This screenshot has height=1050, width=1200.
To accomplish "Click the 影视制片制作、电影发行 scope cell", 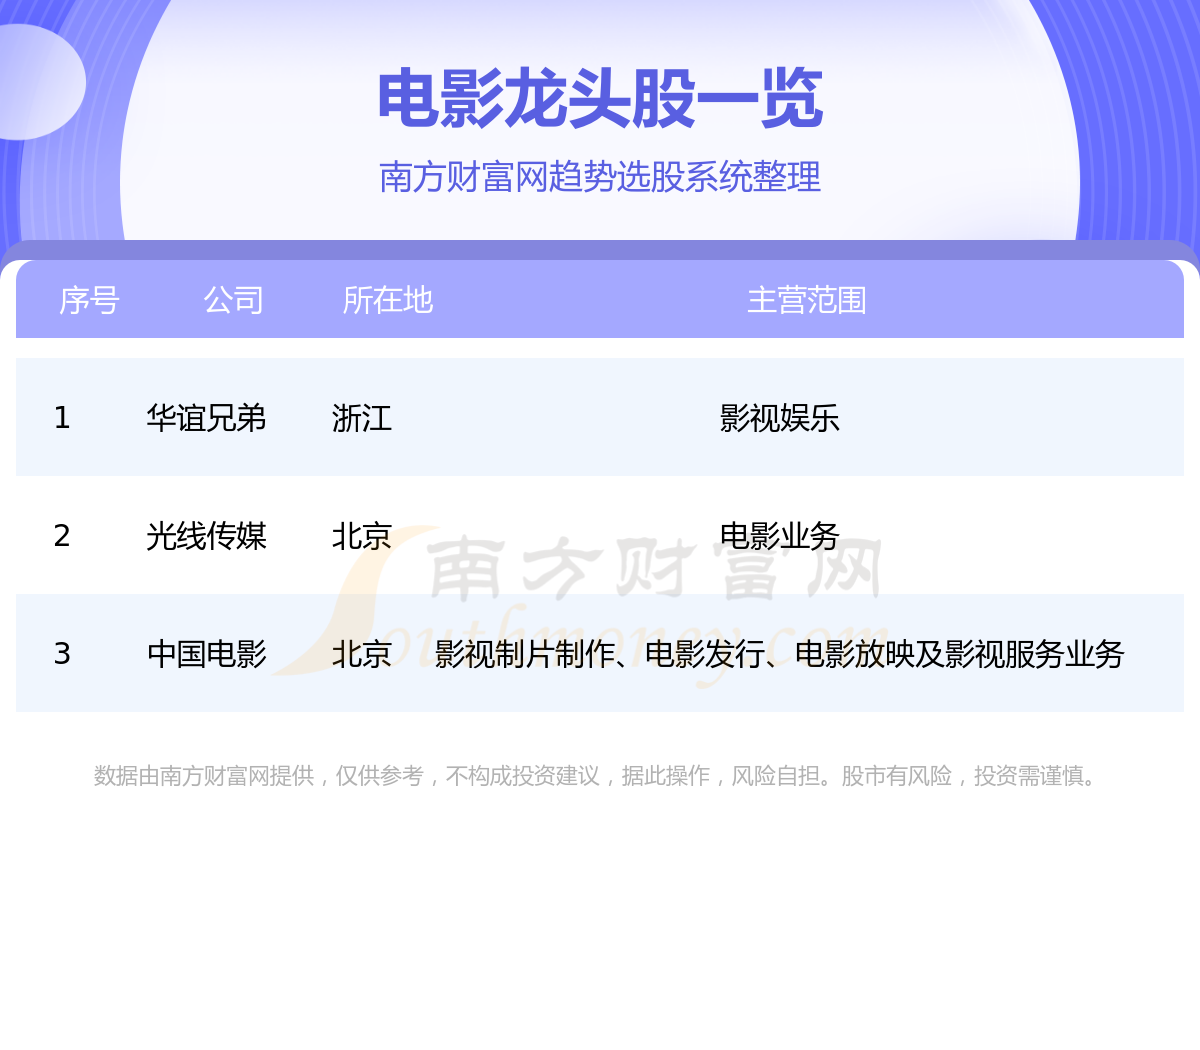I will tap(779, 653).
